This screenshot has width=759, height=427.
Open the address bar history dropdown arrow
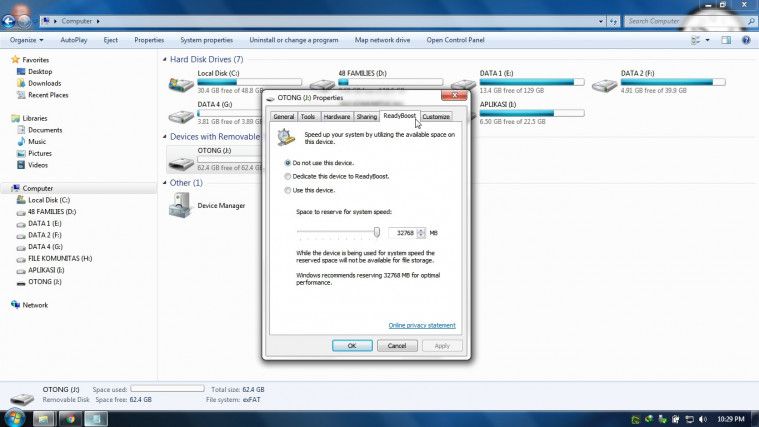[x=601, y=21]
